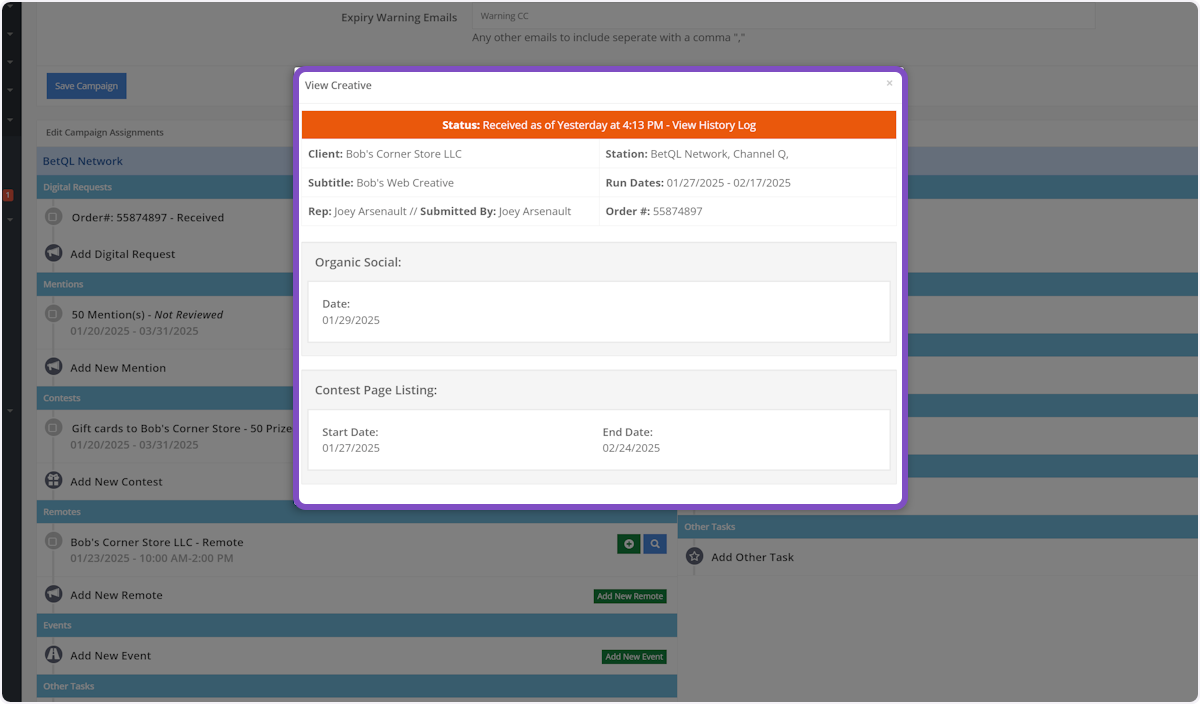This screenshot has width=1200, height=704.
Task: Click the red notification badge in the left sidebar
Action: 8,195
